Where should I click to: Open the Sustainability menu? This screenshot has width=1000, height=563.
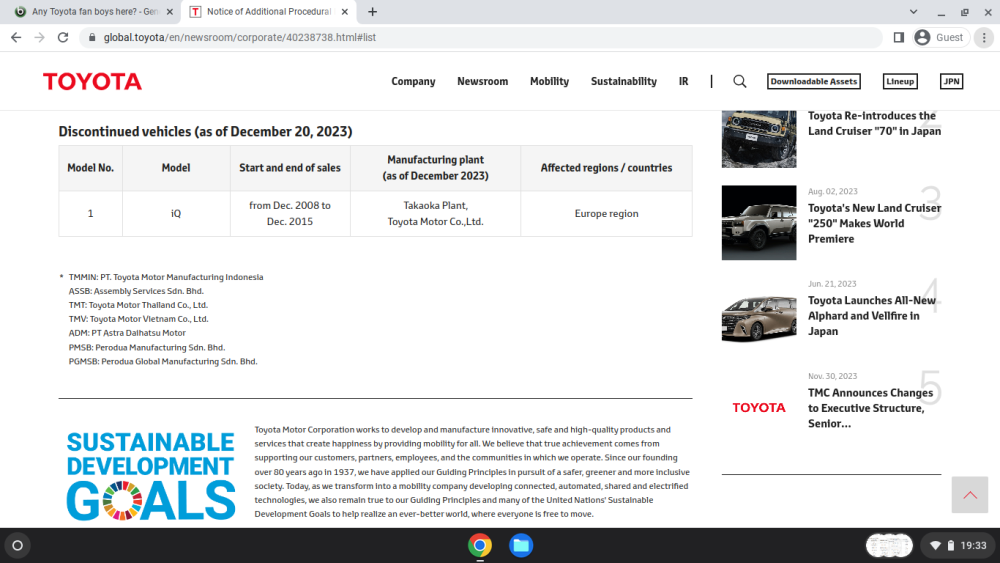[x=624, y=82]
